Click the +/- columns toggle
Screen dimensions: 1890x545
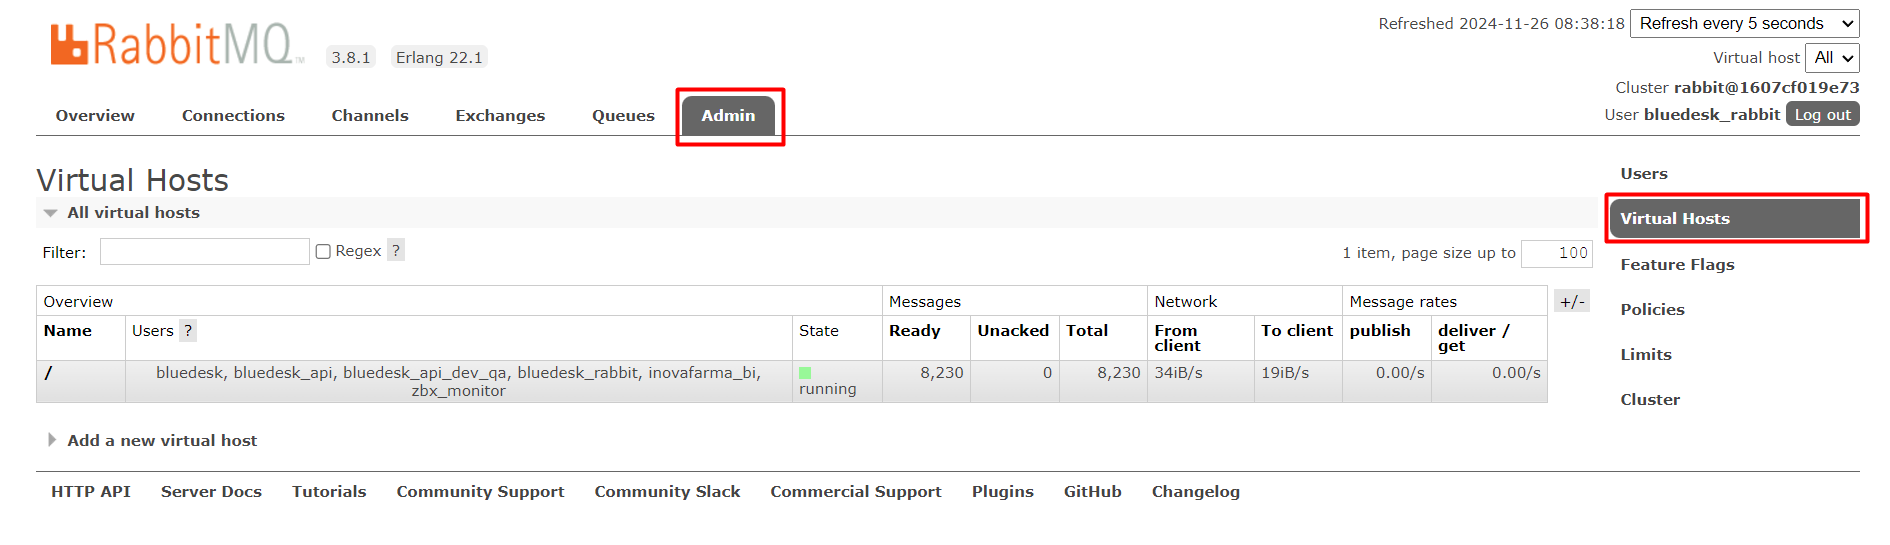pyautogui.click(x=1572, y=301)
